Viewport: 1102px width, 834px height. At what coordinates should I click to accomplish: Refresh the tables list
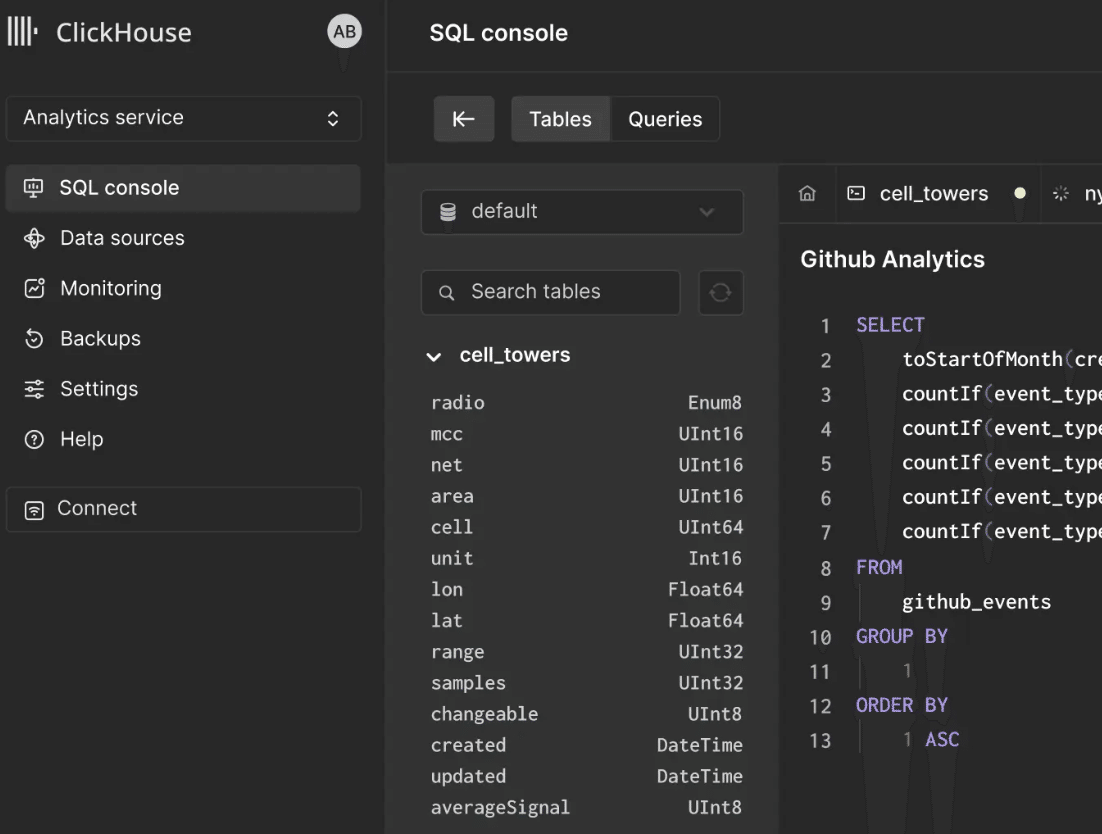point(720,292)
